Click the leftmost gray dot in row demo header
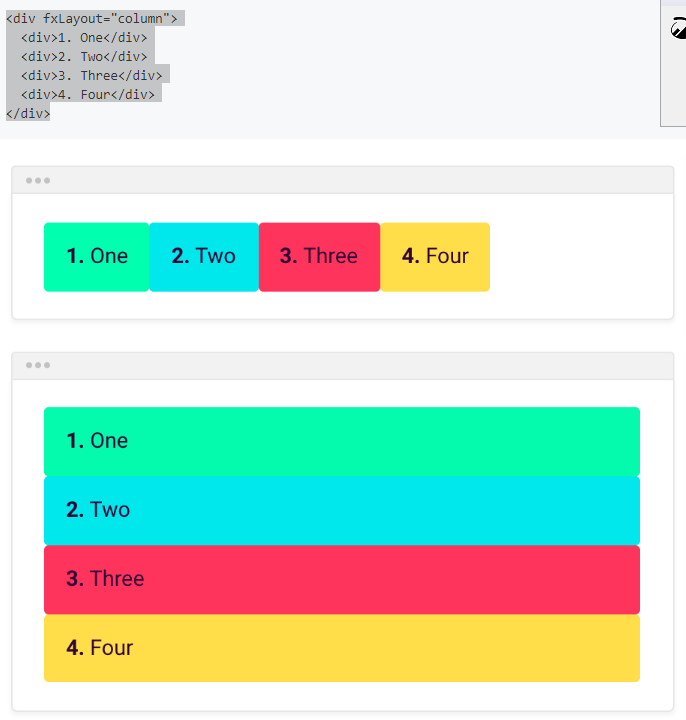 (x=29, y=180)
